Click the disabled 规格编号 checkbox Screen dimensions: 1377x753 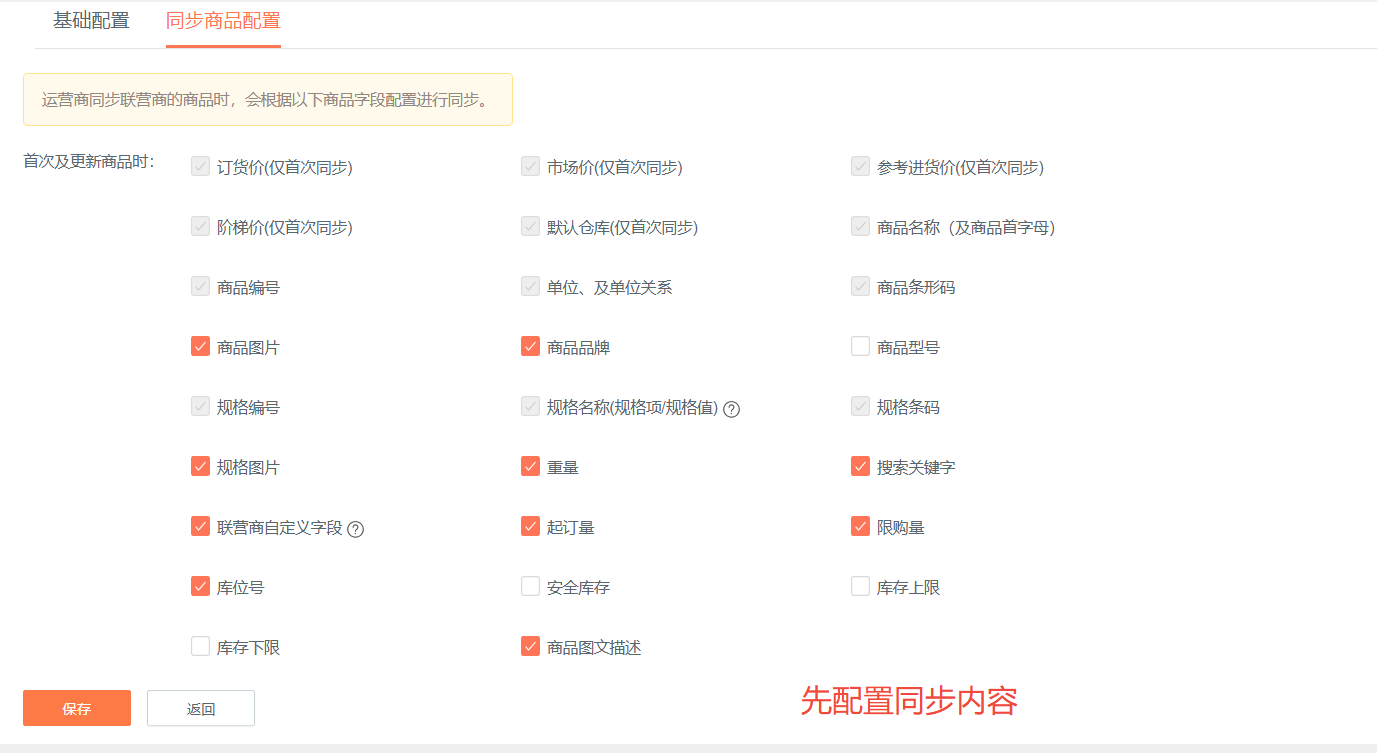[200, 406]
